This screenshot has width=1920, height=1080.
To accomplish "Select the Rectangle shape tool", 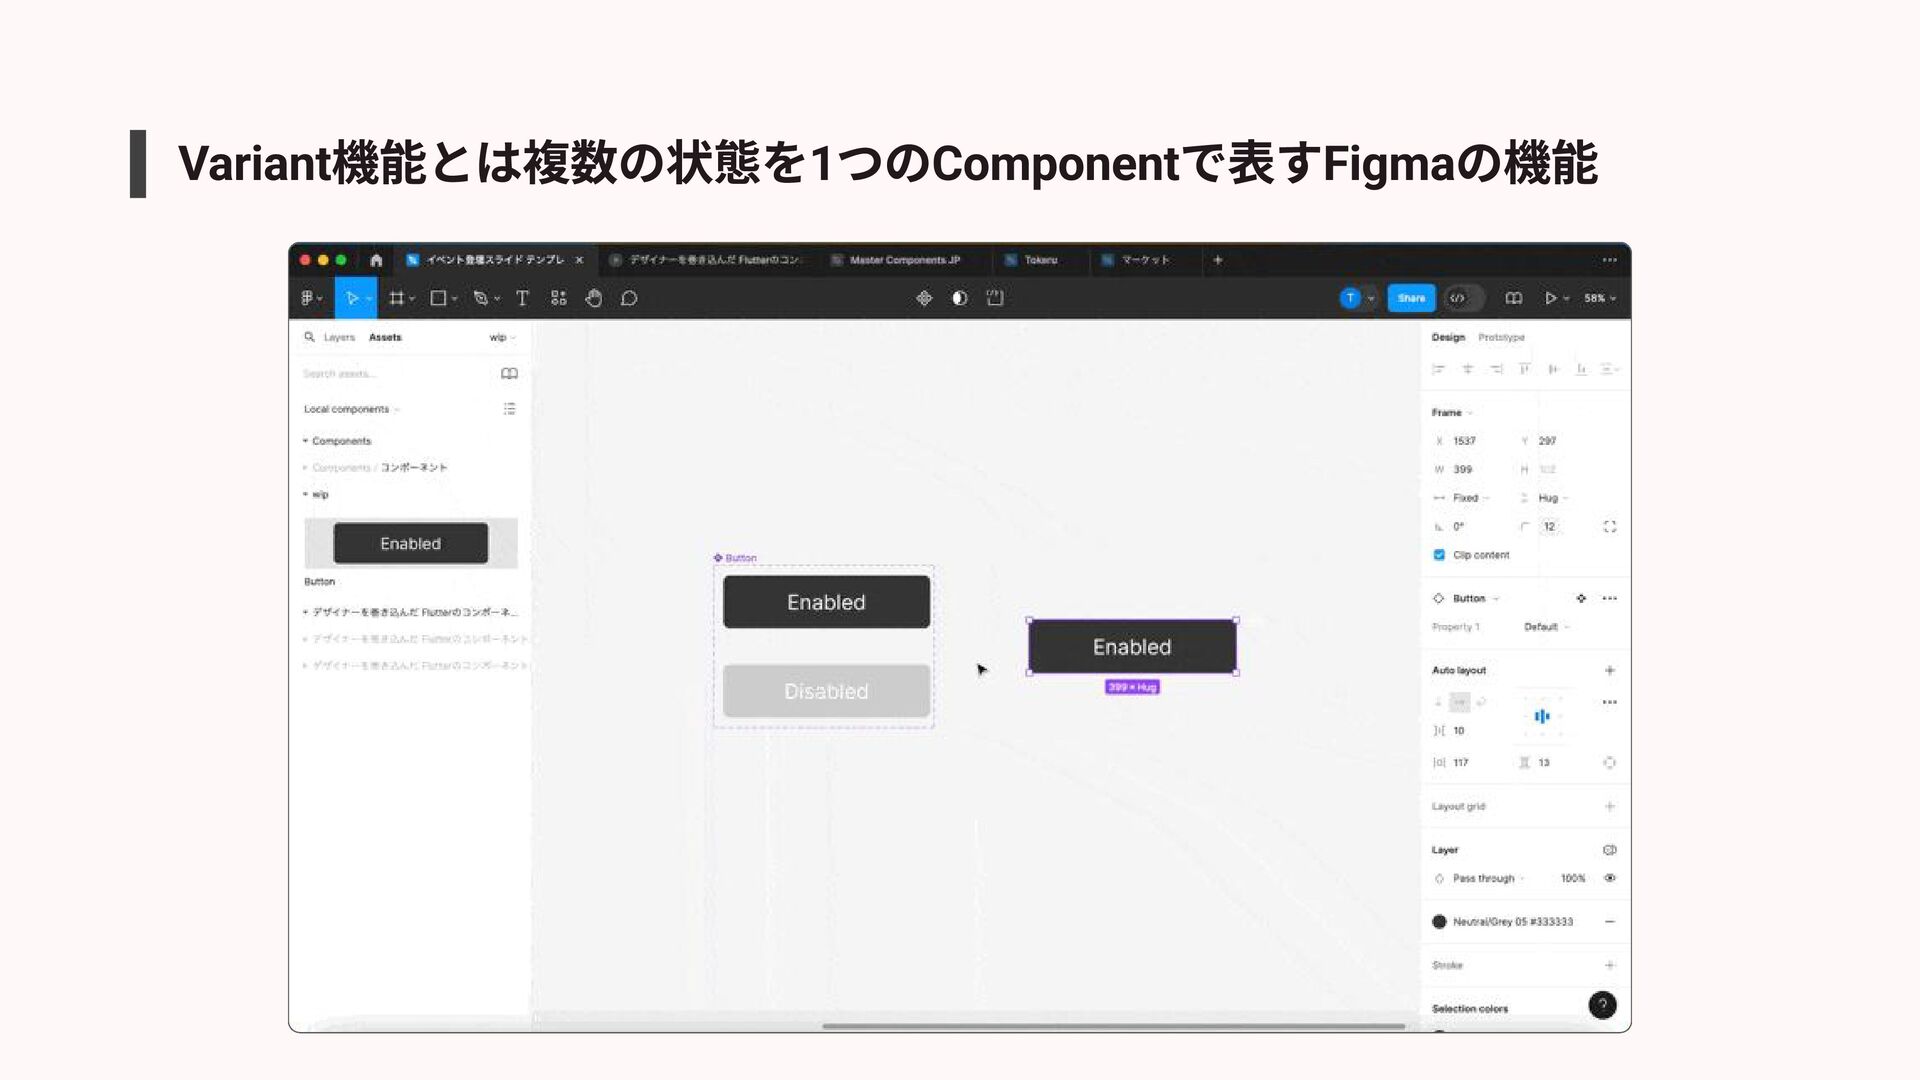I will (438, 298).
